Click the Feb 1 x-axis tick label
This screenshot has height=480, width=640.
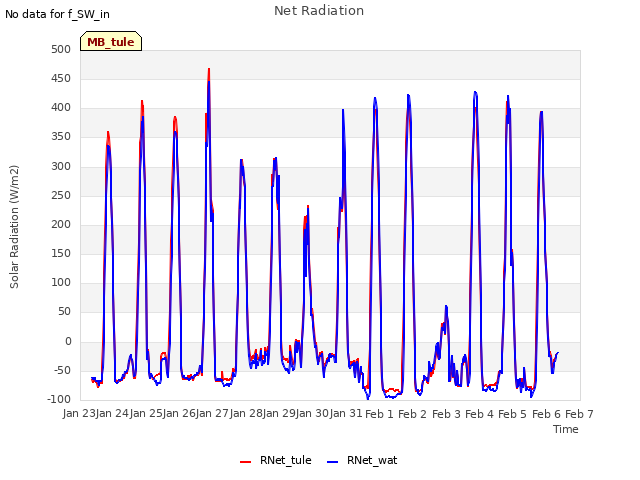379,414
